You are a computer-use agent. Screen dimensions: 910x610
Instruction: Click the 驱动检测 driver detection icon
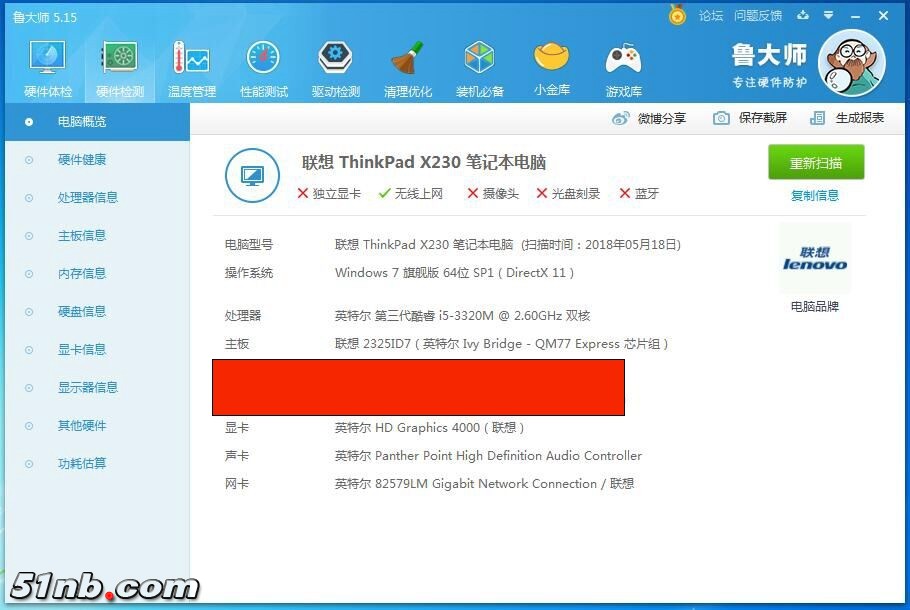(x=335, y=68)
